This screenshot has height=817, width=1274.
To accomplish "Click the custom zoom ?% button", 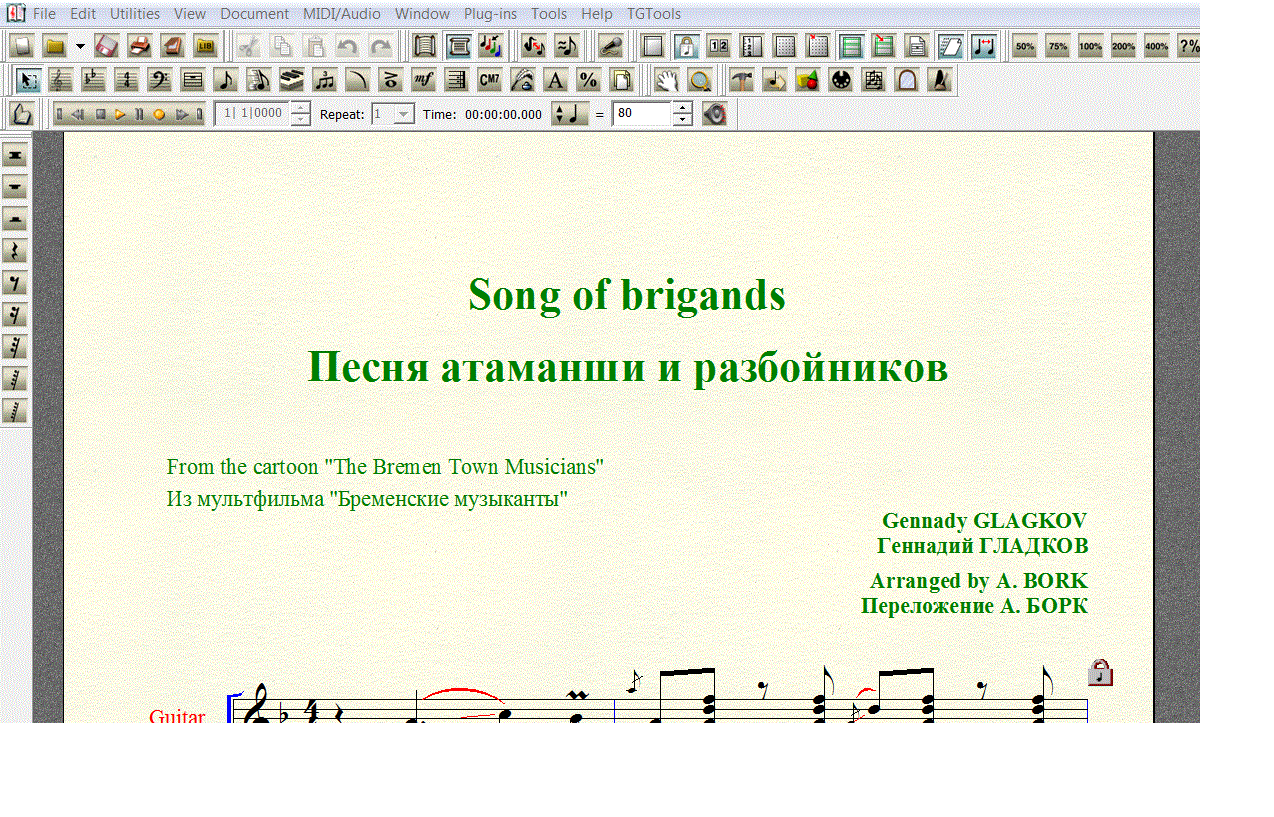I will [1188, 46].
